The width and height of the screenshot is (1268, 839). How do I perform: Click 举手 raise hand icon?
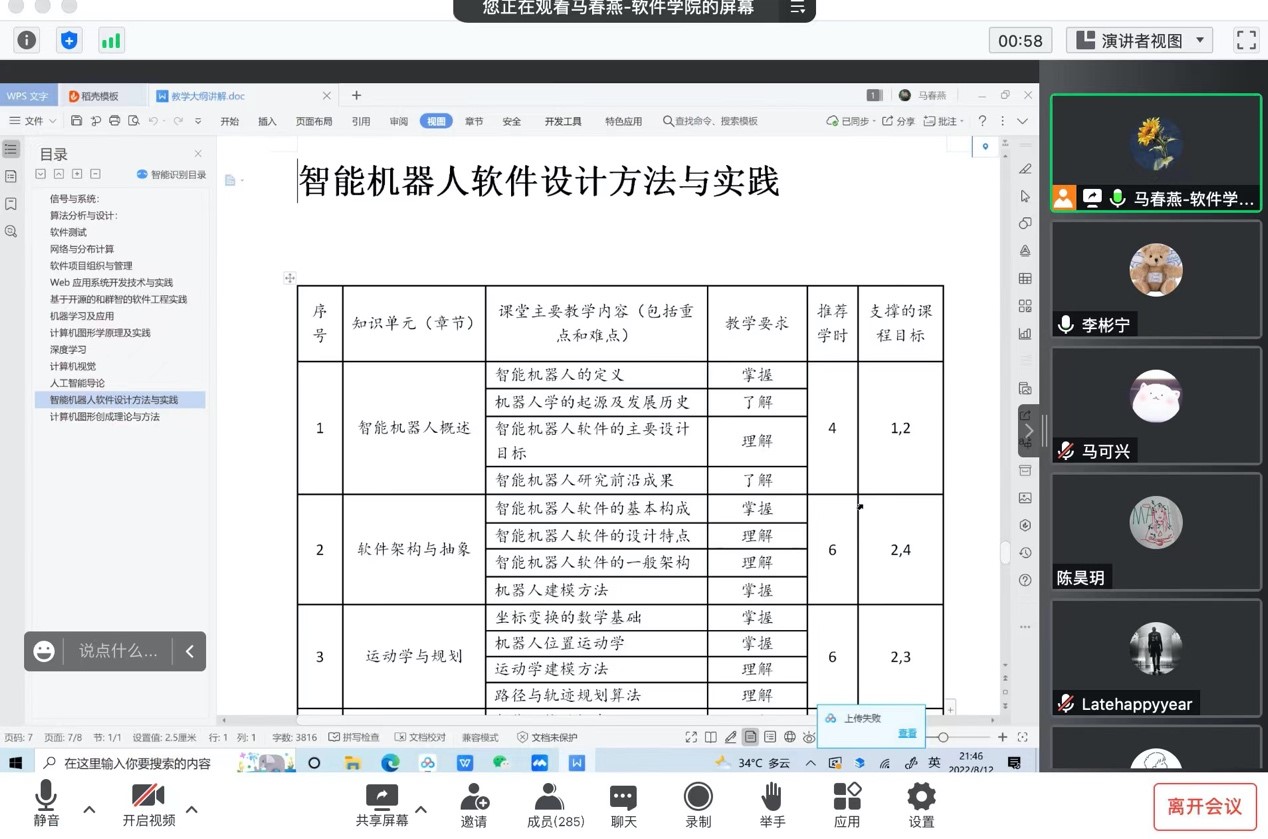click(772, 804)
